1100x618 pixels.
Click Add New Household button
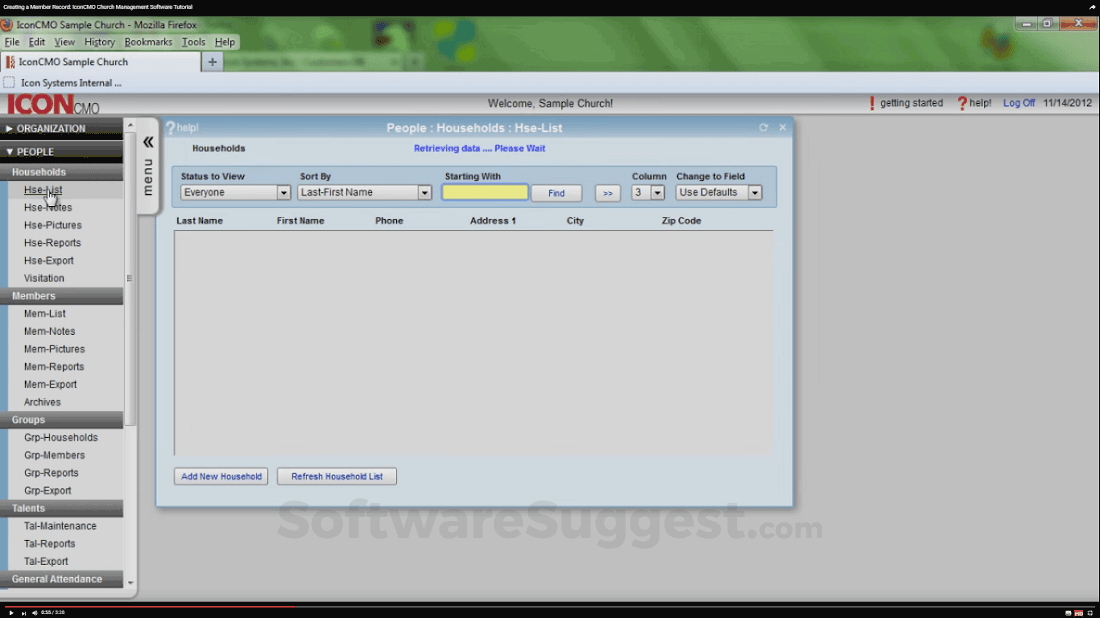(221, 476)
